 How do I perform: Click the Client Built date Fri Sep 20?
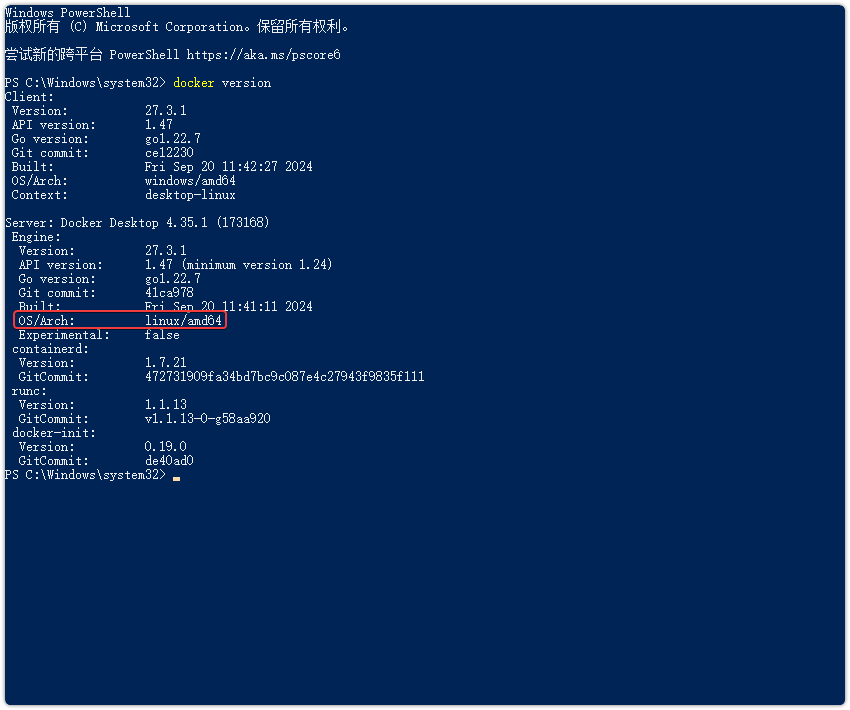228,167
